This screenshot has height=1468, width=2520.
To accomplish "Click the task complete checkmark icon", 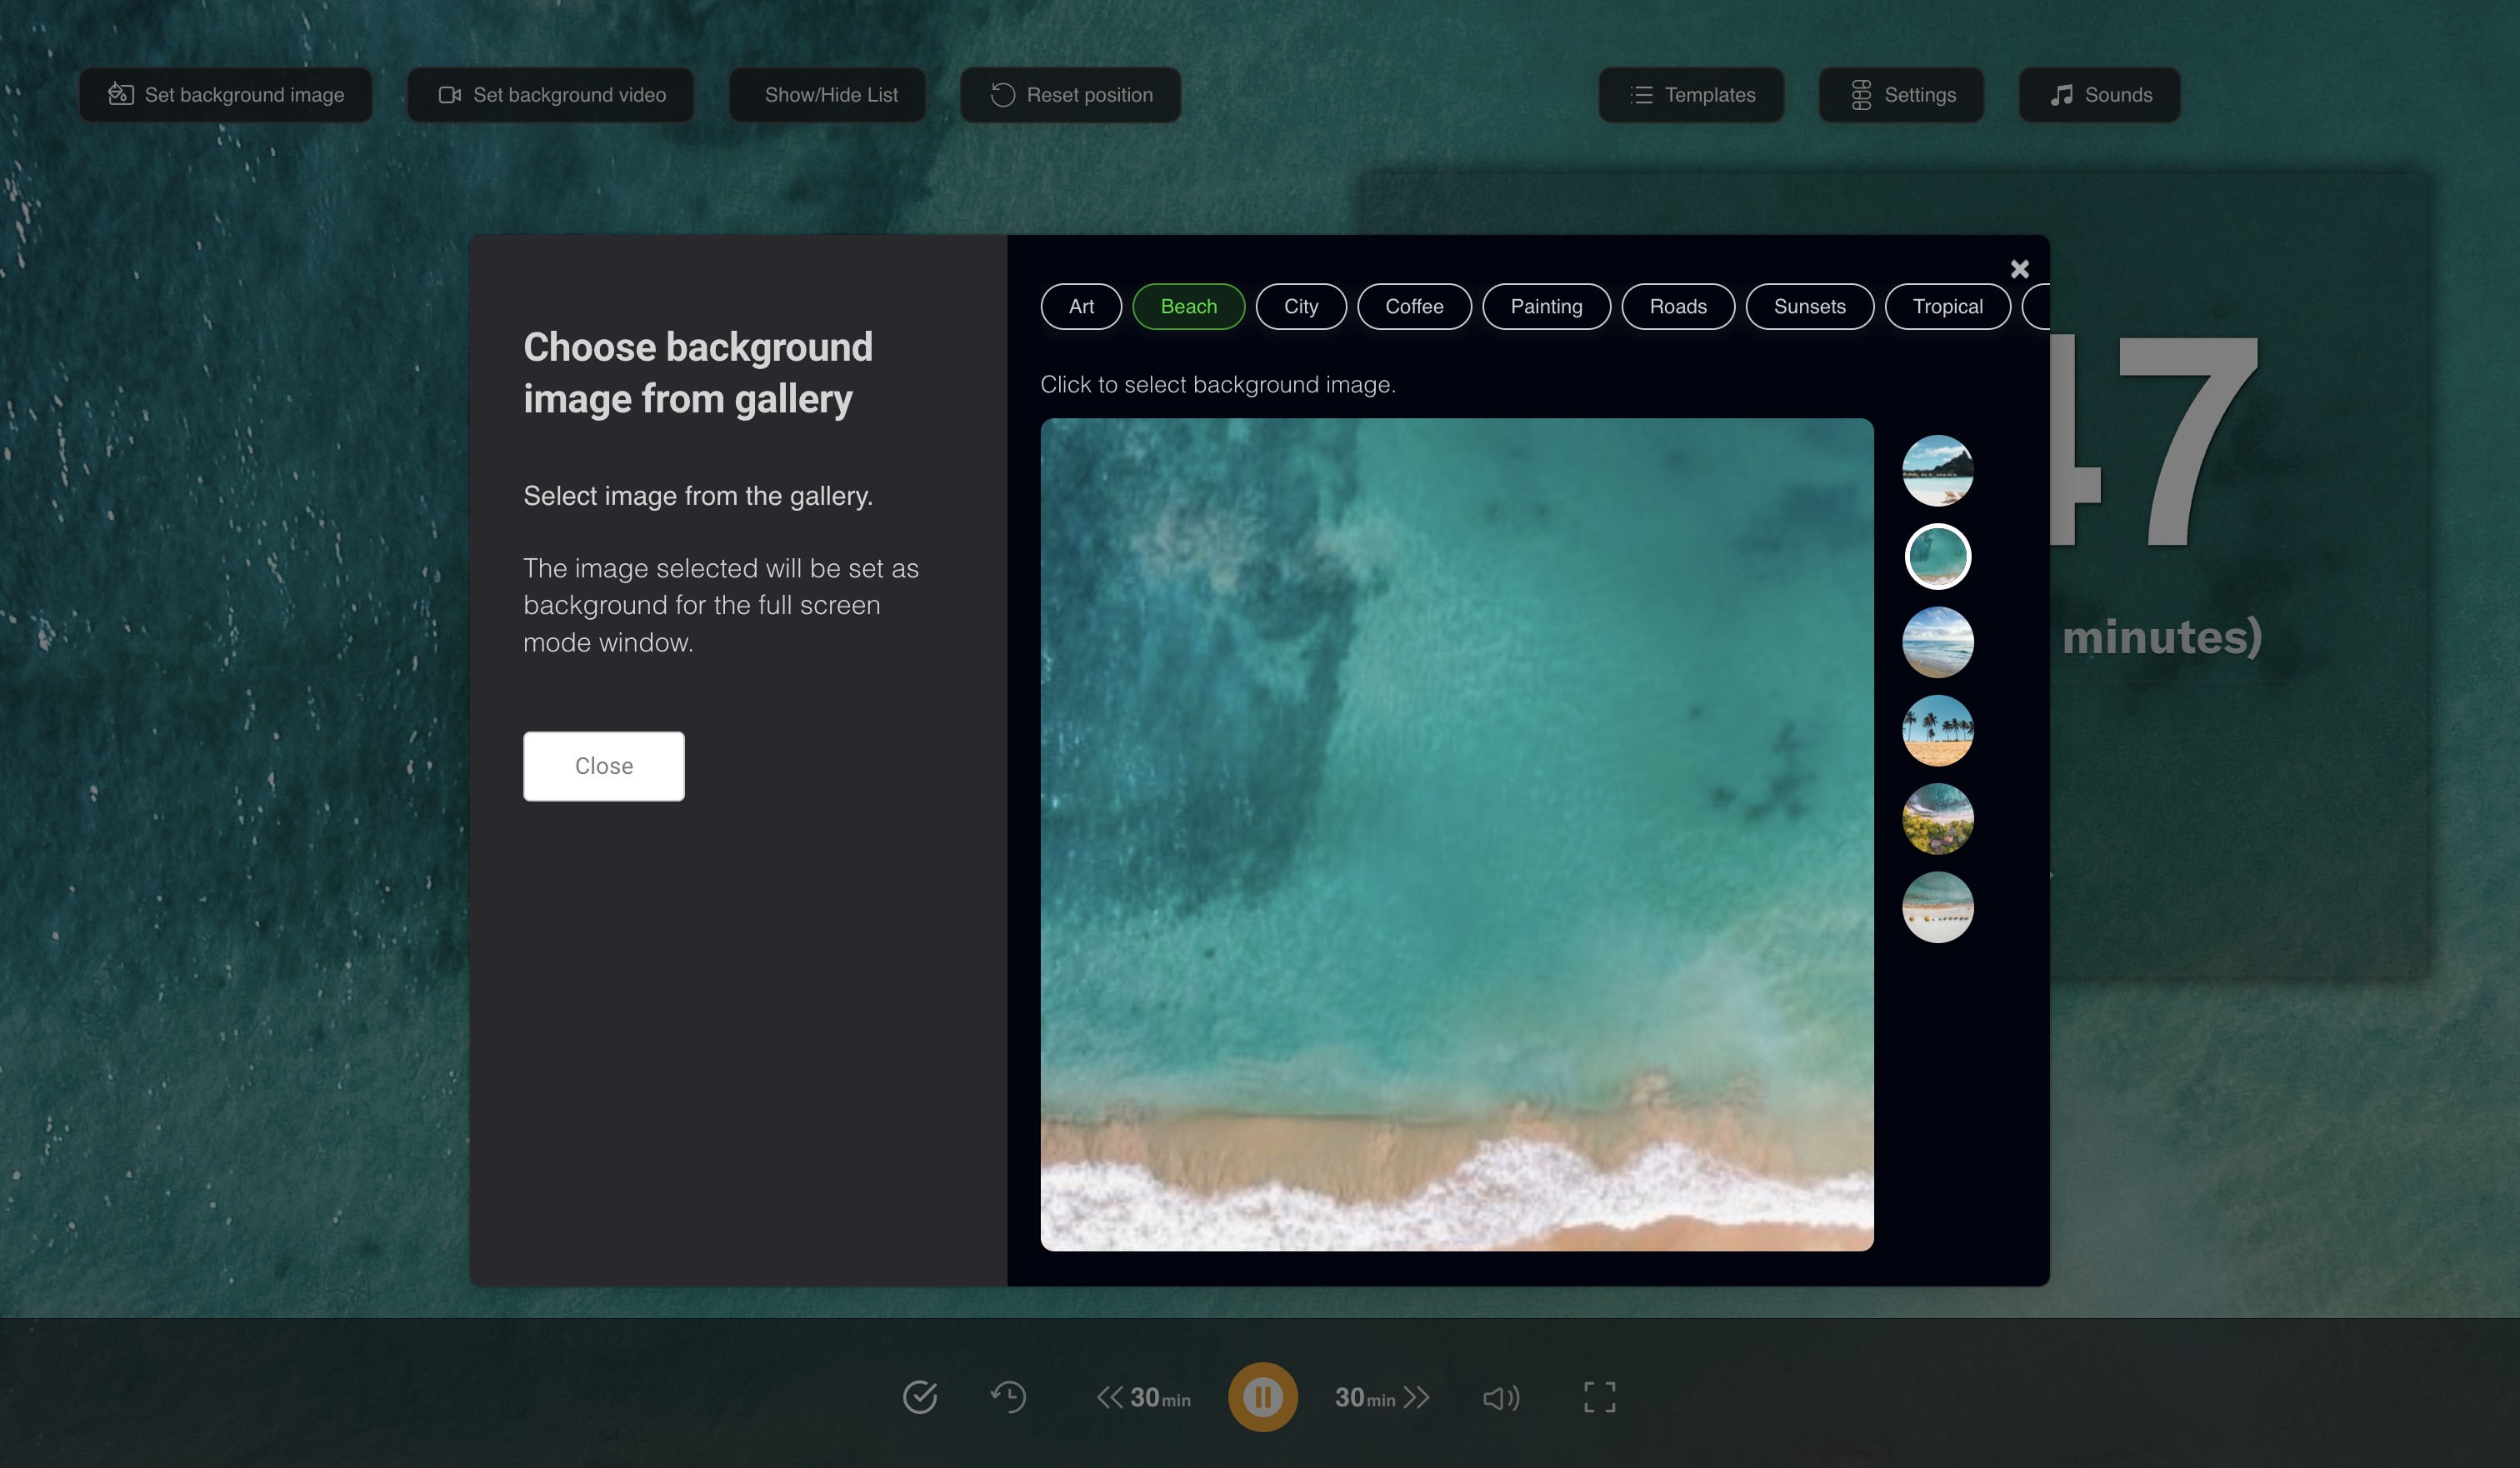I will (919, 1397).
